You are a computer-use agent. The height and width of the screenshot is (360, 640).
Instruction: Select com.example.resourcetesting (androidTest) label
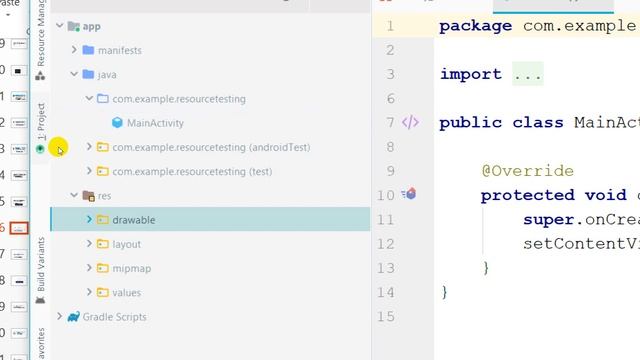[x=211, y=147]
